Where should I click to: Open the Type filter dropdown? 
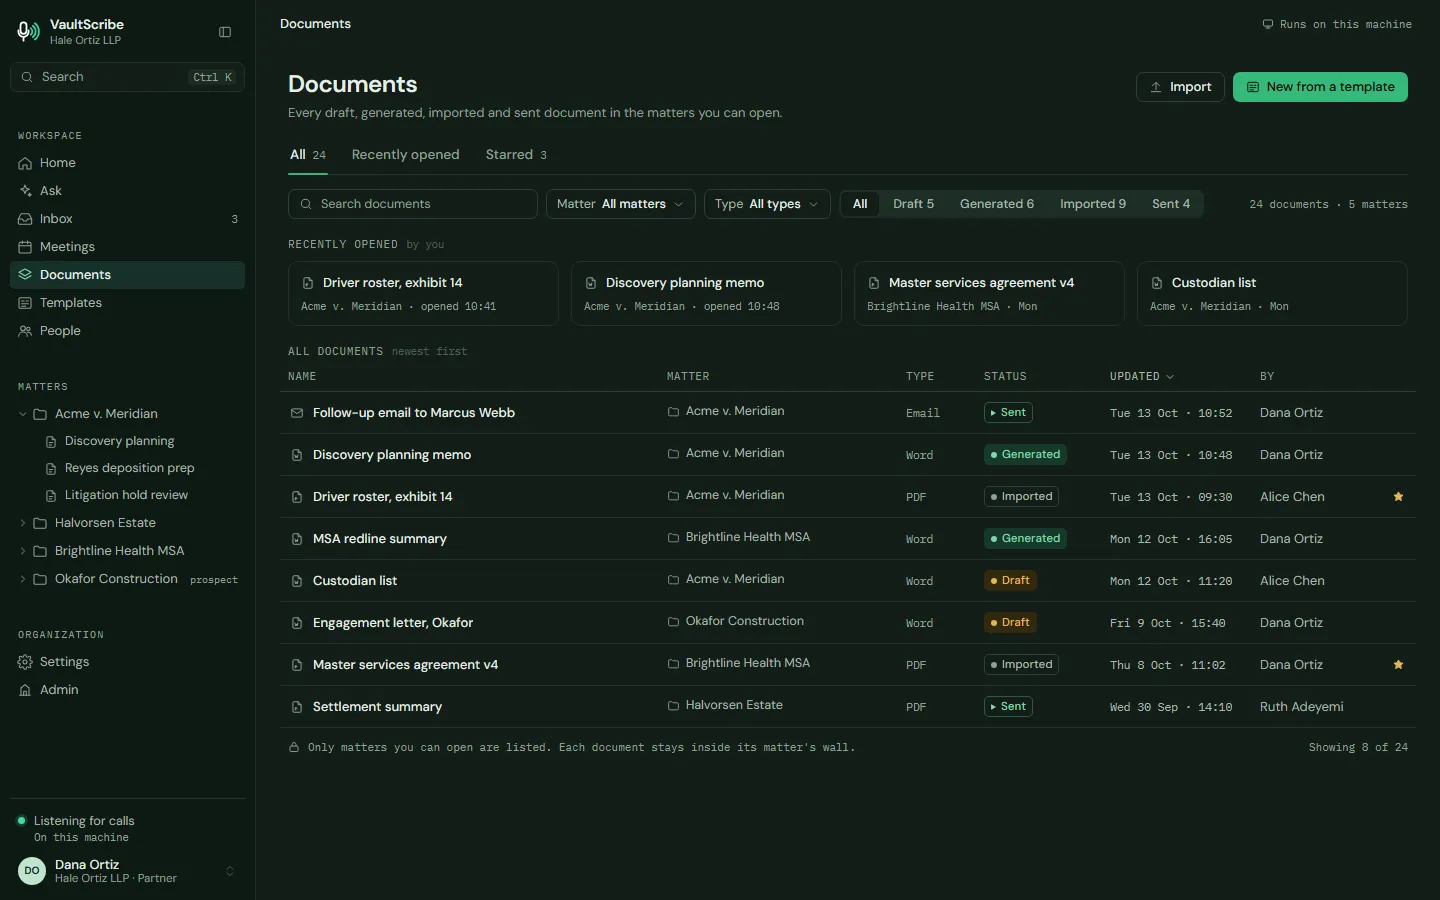pyautogui.click(x=767, y=204)
